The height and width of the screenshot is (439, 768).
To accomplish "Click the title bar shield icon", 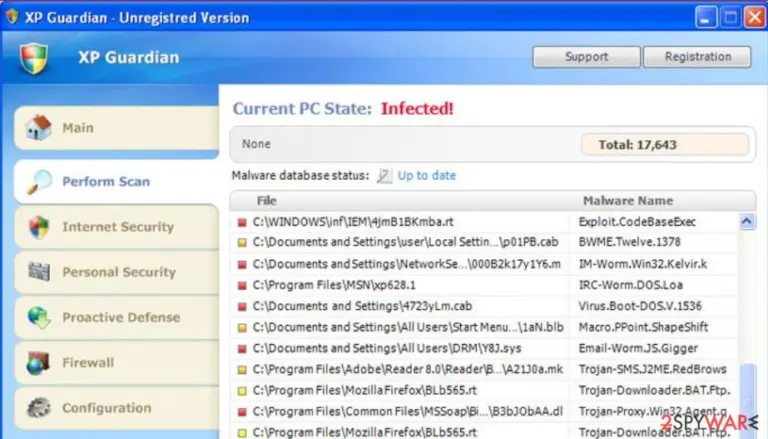I will [12, 17].
